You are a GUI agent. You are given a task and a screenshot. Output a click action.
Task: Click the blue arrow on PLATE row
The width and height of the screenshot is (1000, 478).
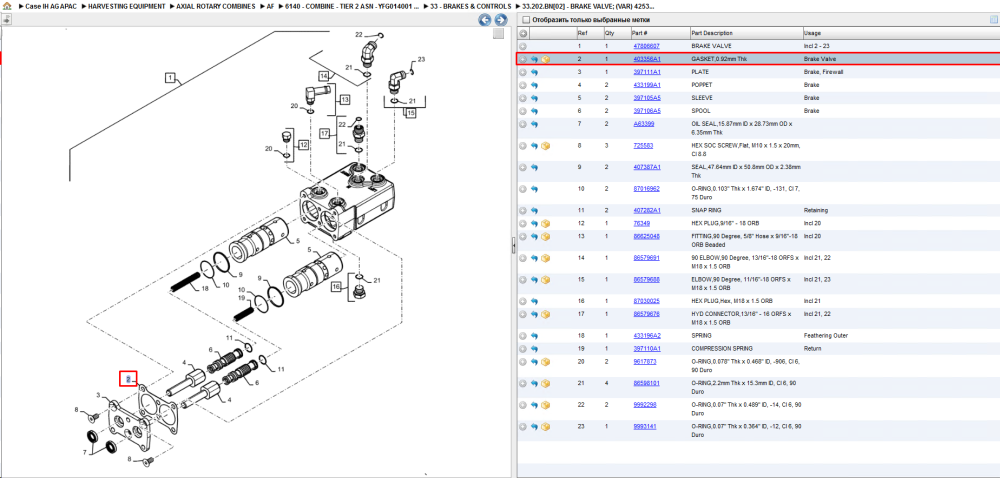coord(534,72)
